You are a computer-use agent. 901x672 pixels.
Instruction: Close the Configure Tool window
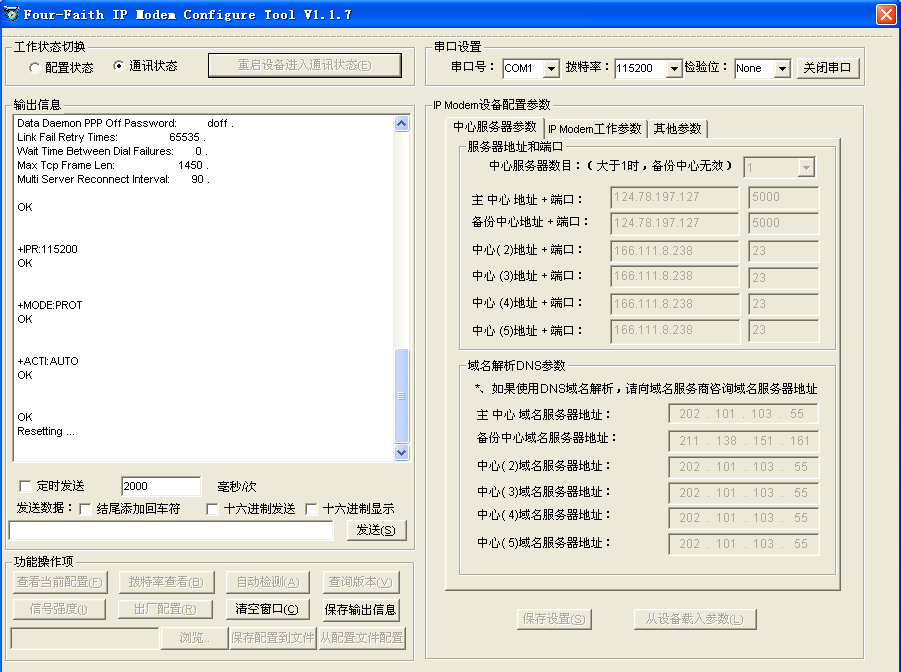[x=886, y=14]
